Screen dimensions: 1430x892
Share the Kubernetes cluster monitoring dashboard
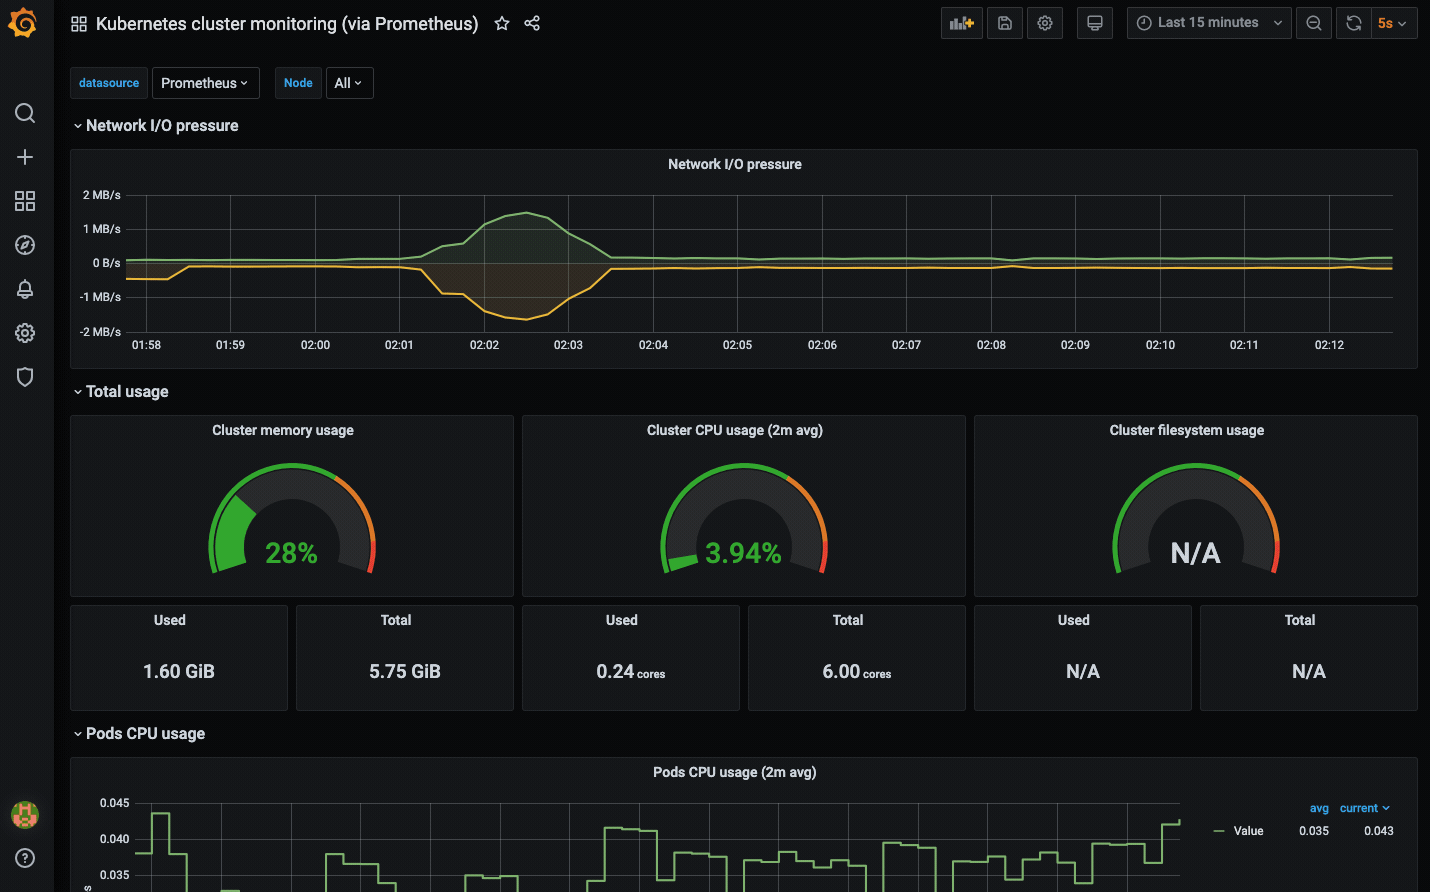pos(532,23)
